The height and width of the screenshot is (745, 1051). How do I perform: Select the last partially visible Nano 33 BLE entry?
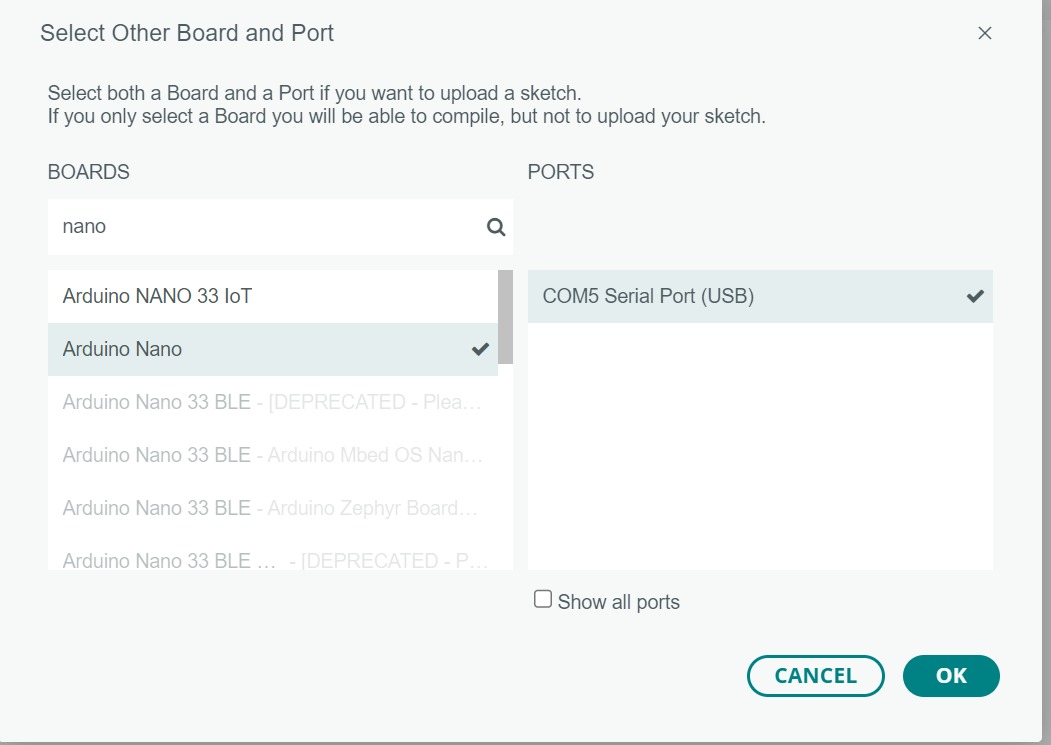tap(272, 558)
